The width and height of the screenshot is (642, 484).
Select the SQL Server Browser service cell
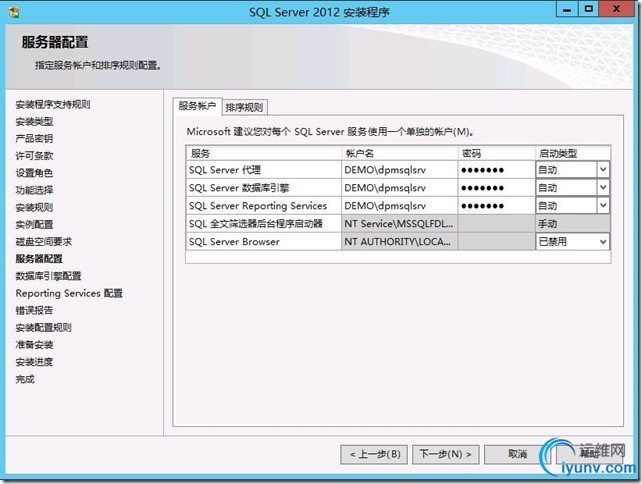tap(263, 242)
